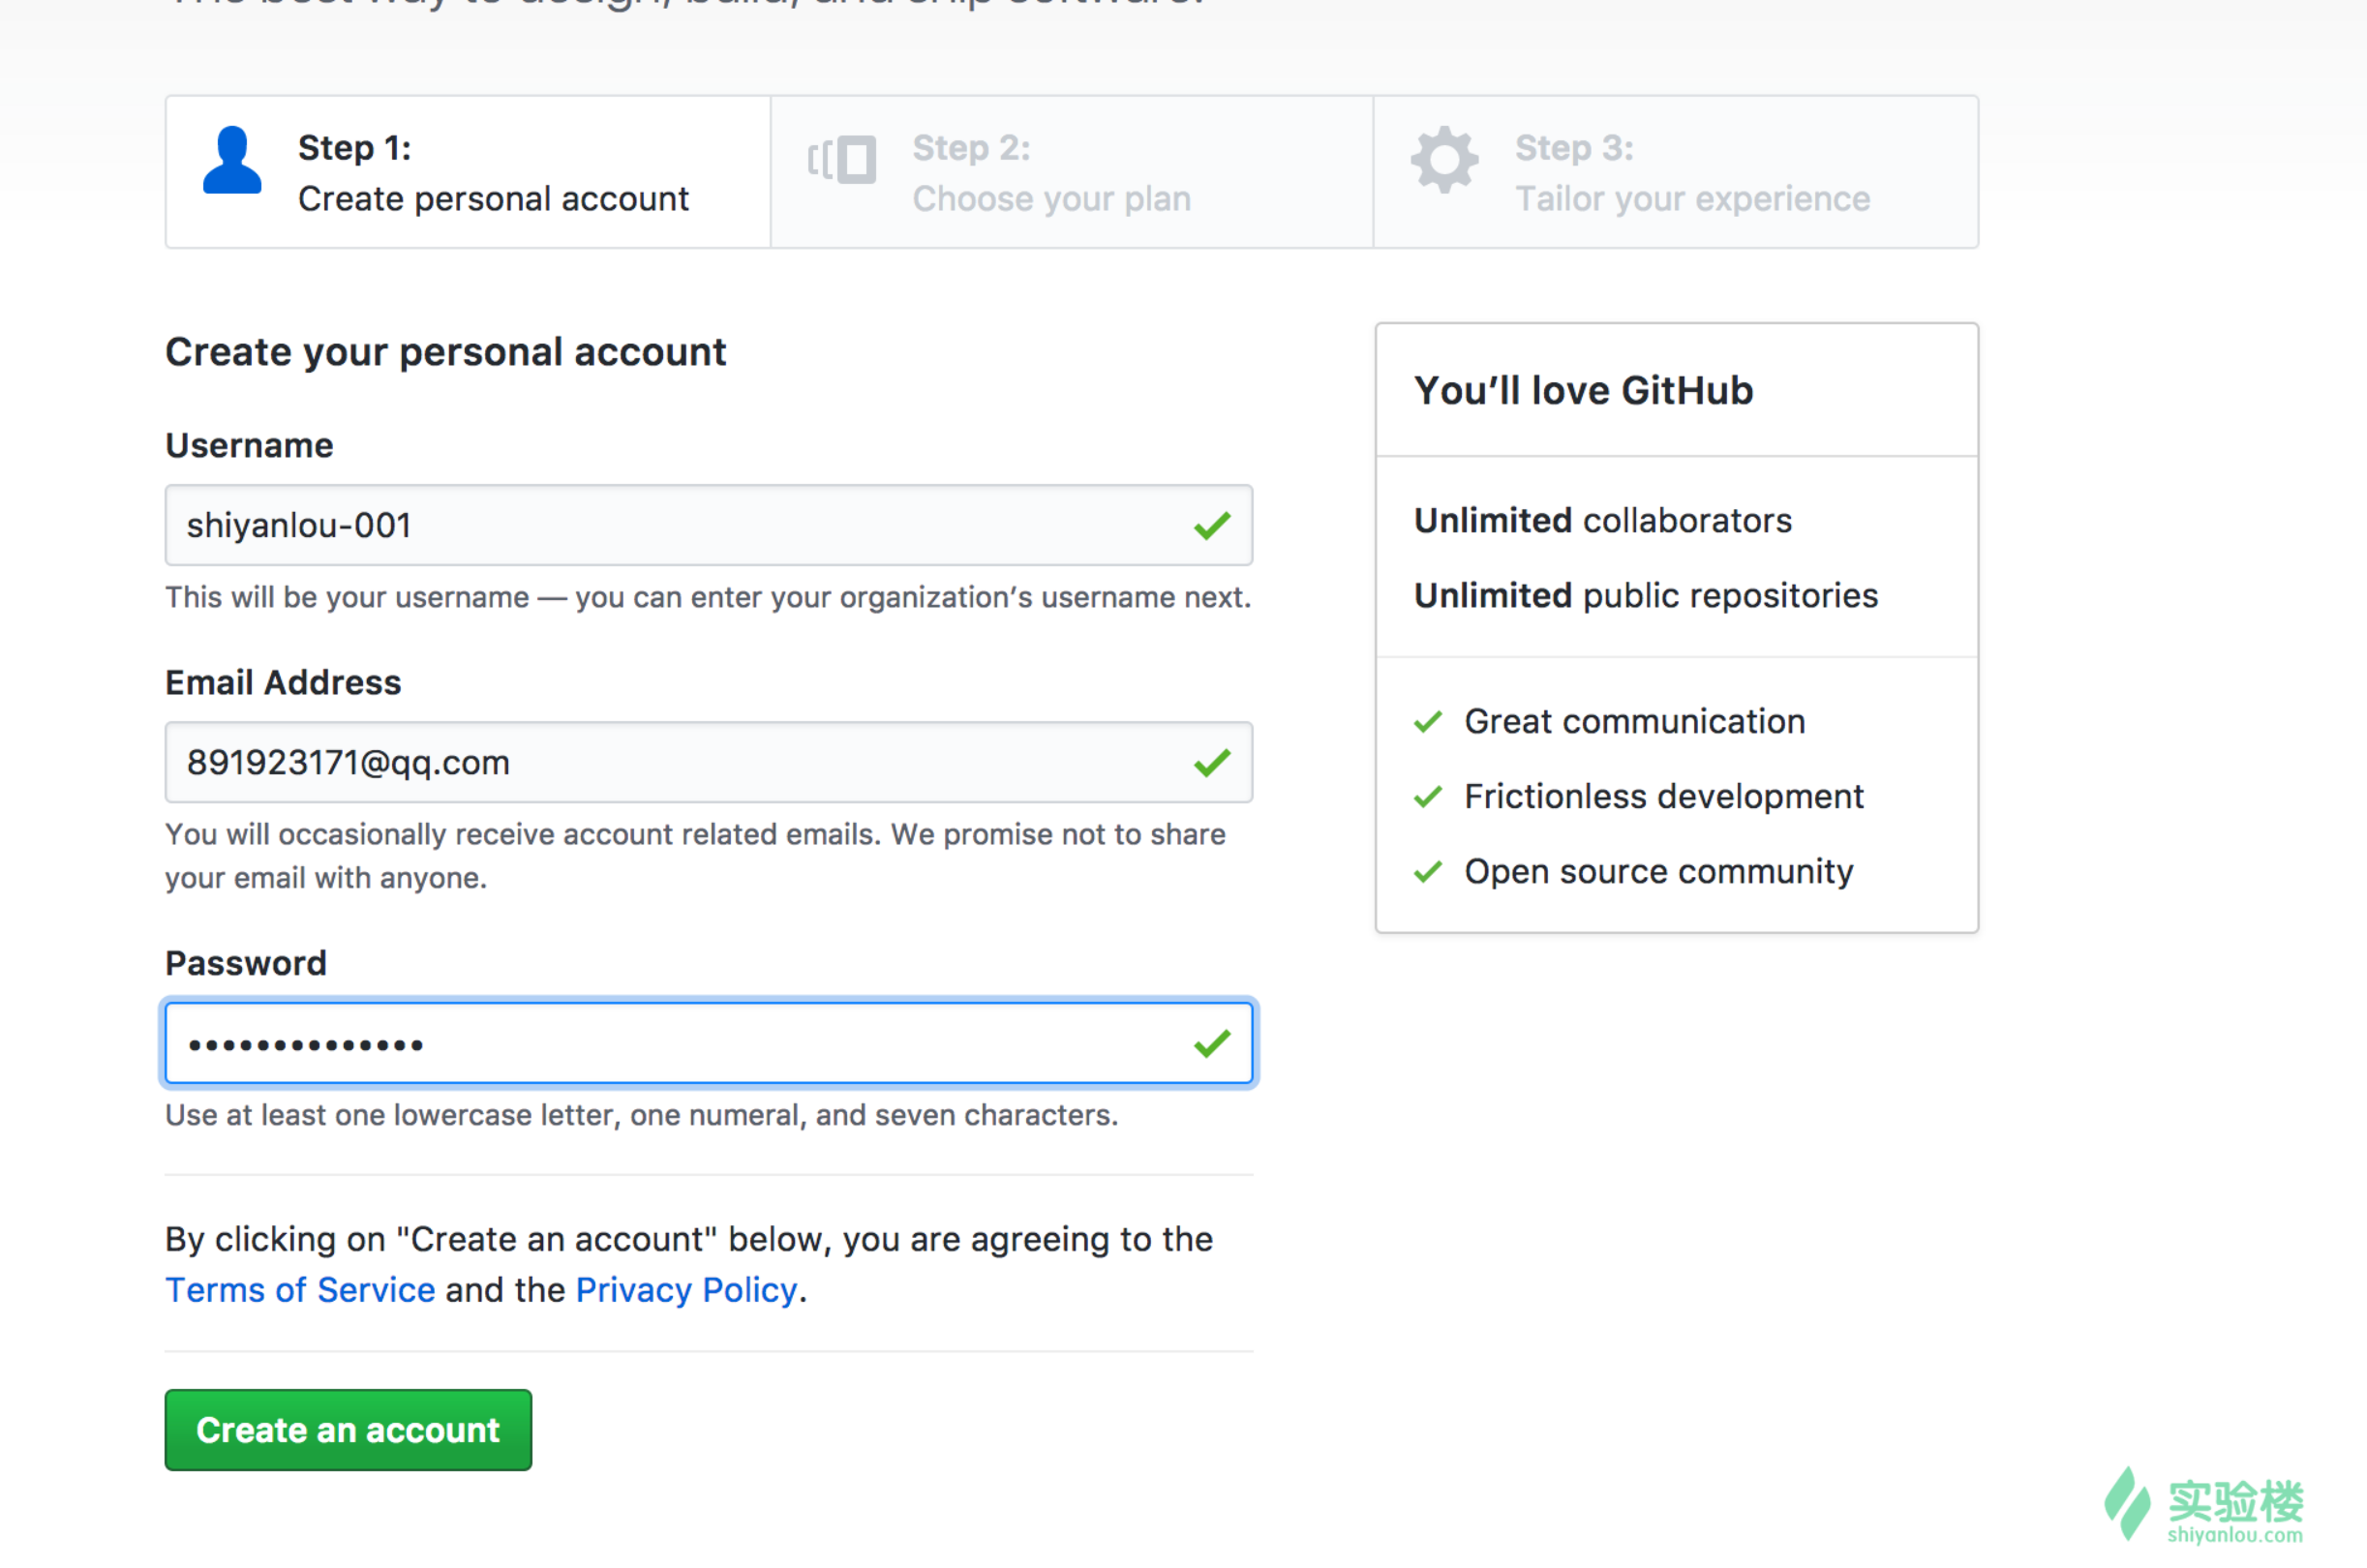Viewport: 2367px width, 1568px height.
Task: Click 'Unlimited public repositories' text
Action: coord(1645,596)
